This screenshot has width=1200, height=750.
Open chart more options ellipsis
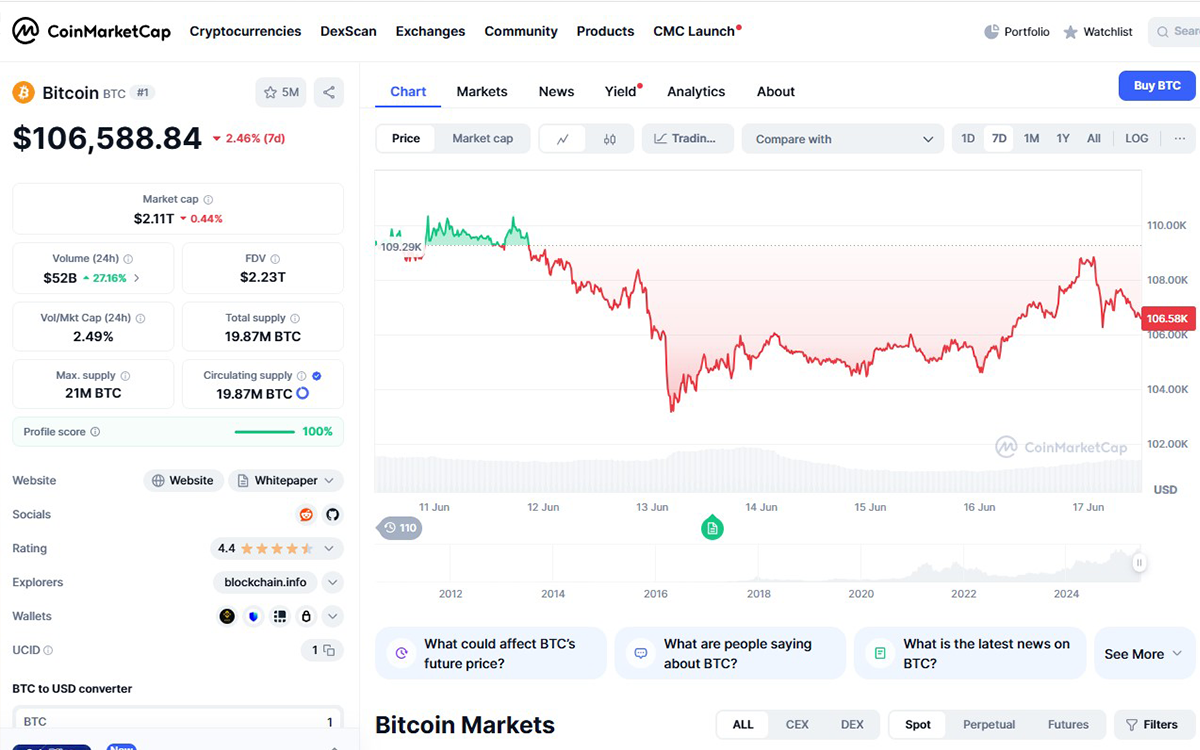[x=1179, y=138]
